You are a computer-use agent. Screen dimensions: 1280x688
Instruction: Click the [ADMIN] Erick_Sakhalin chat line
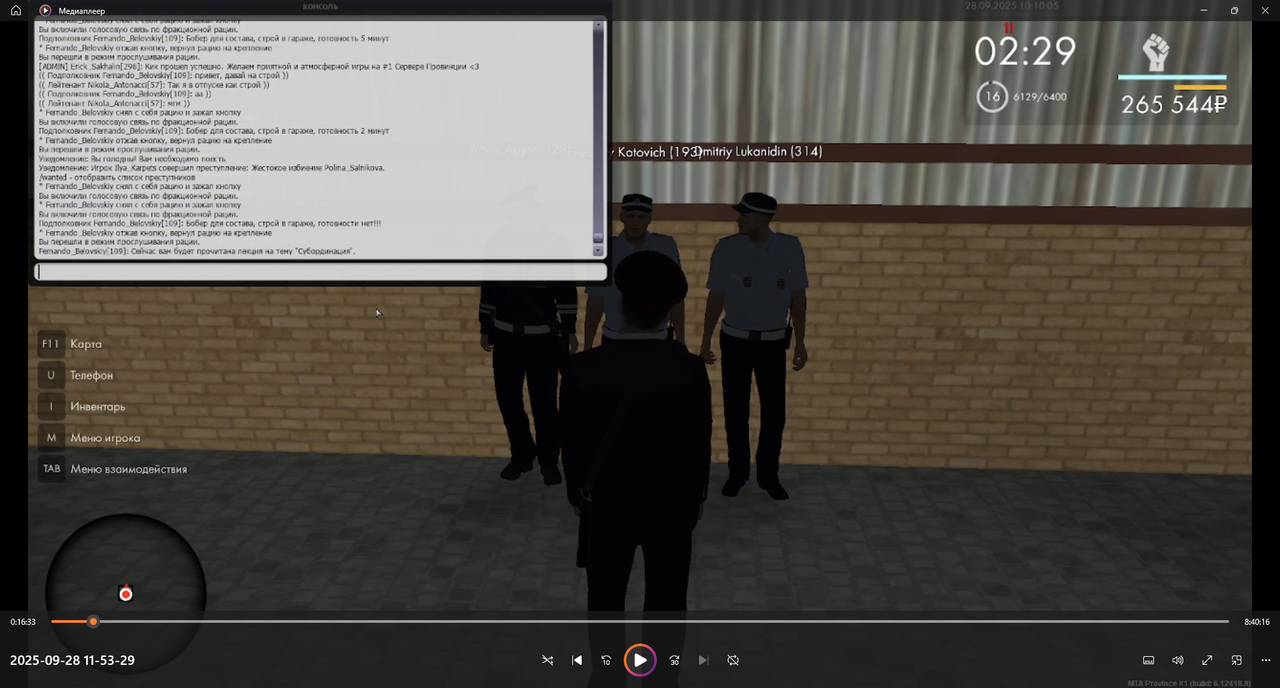(259, 66)
